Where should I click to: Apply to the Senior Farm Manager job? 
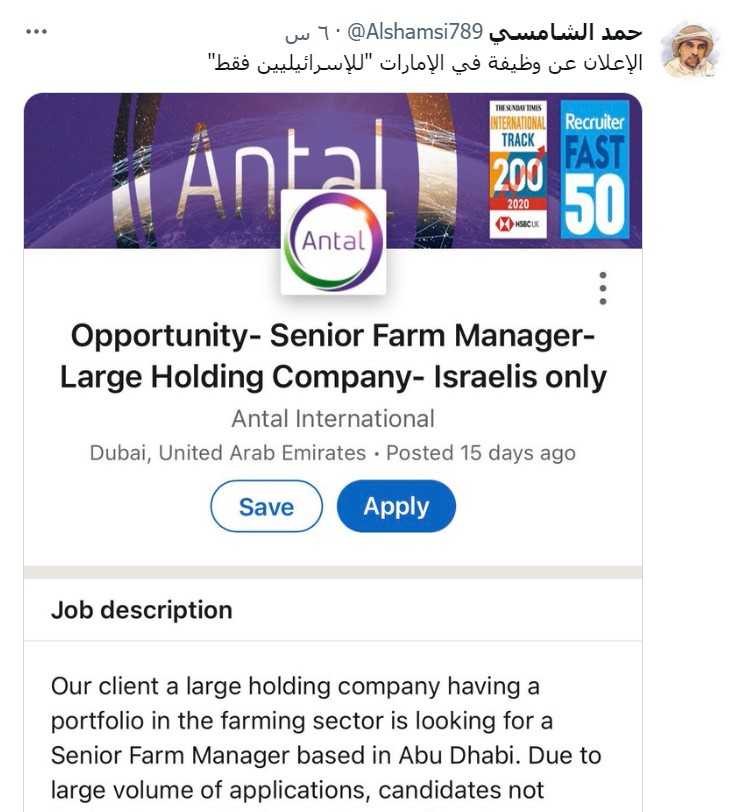396,506
